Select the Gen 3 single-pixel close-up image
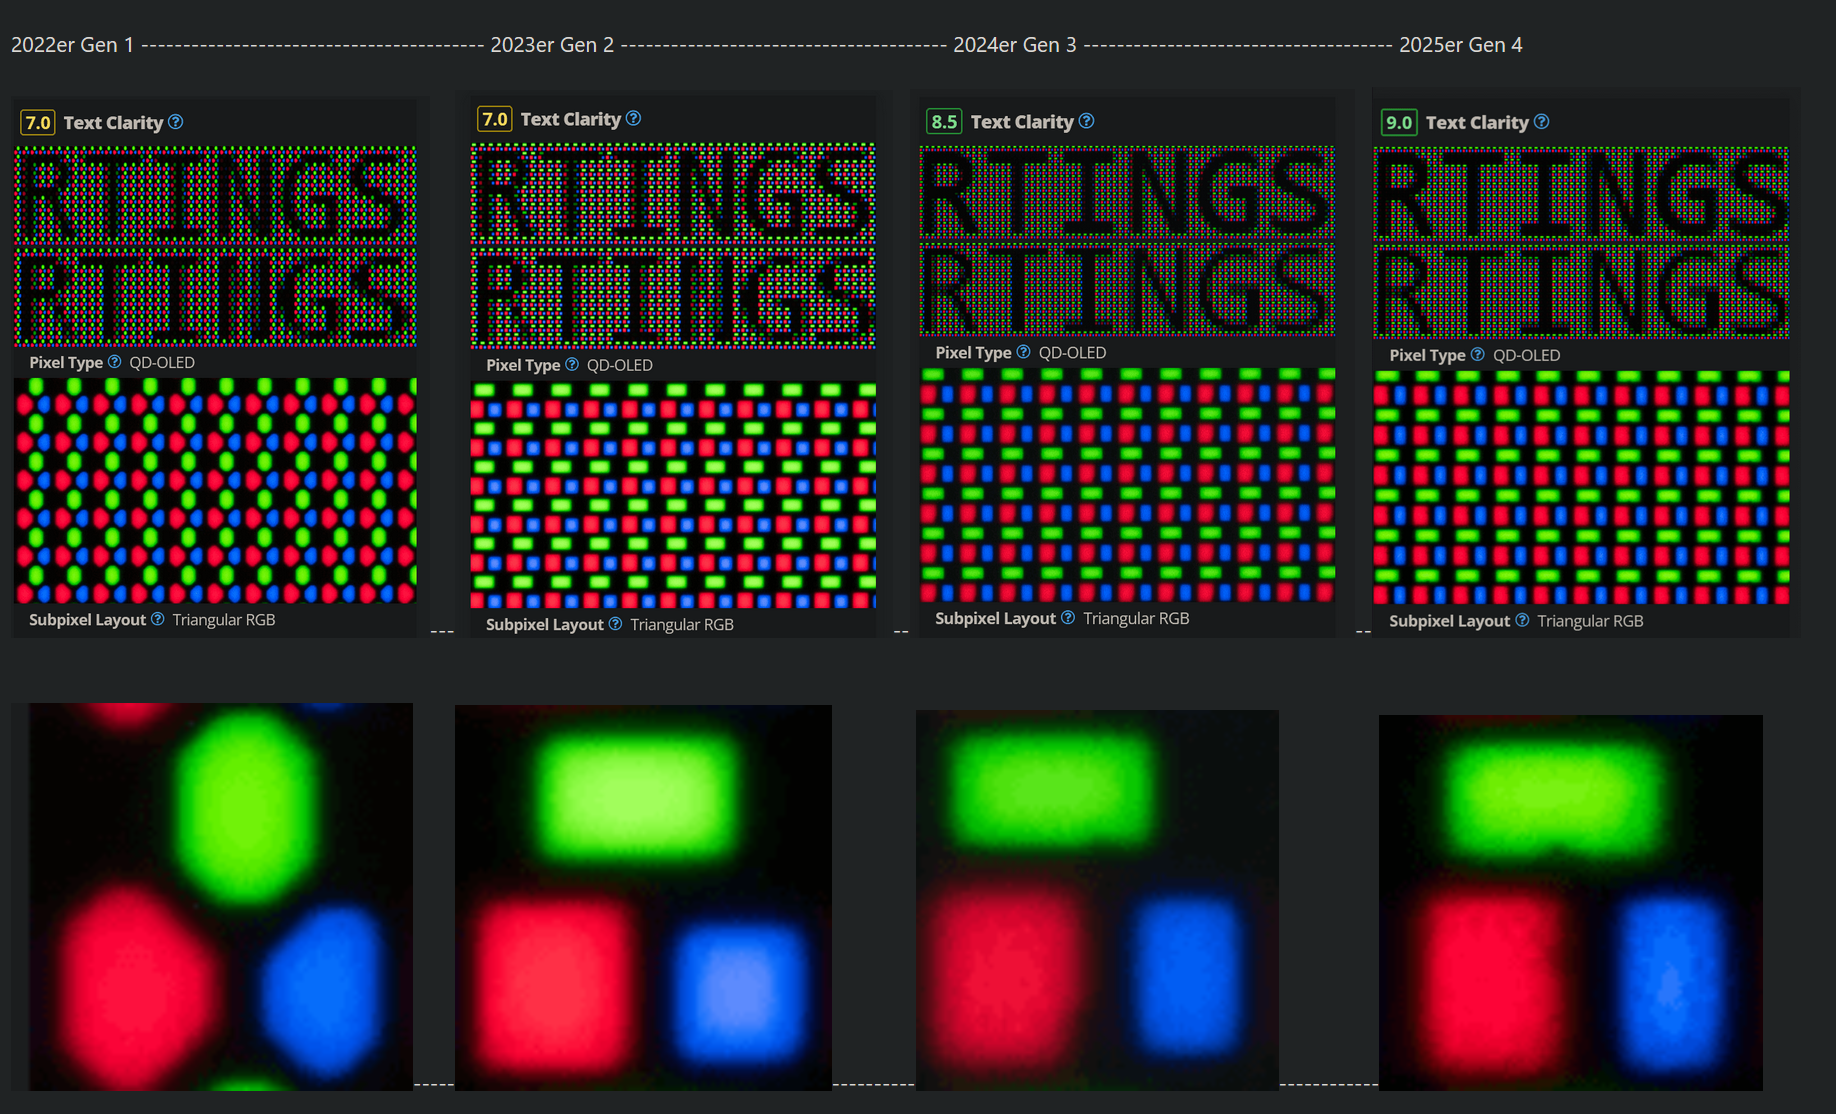The height and width of the screenshot is (1114, 1836). [1097, 900]
